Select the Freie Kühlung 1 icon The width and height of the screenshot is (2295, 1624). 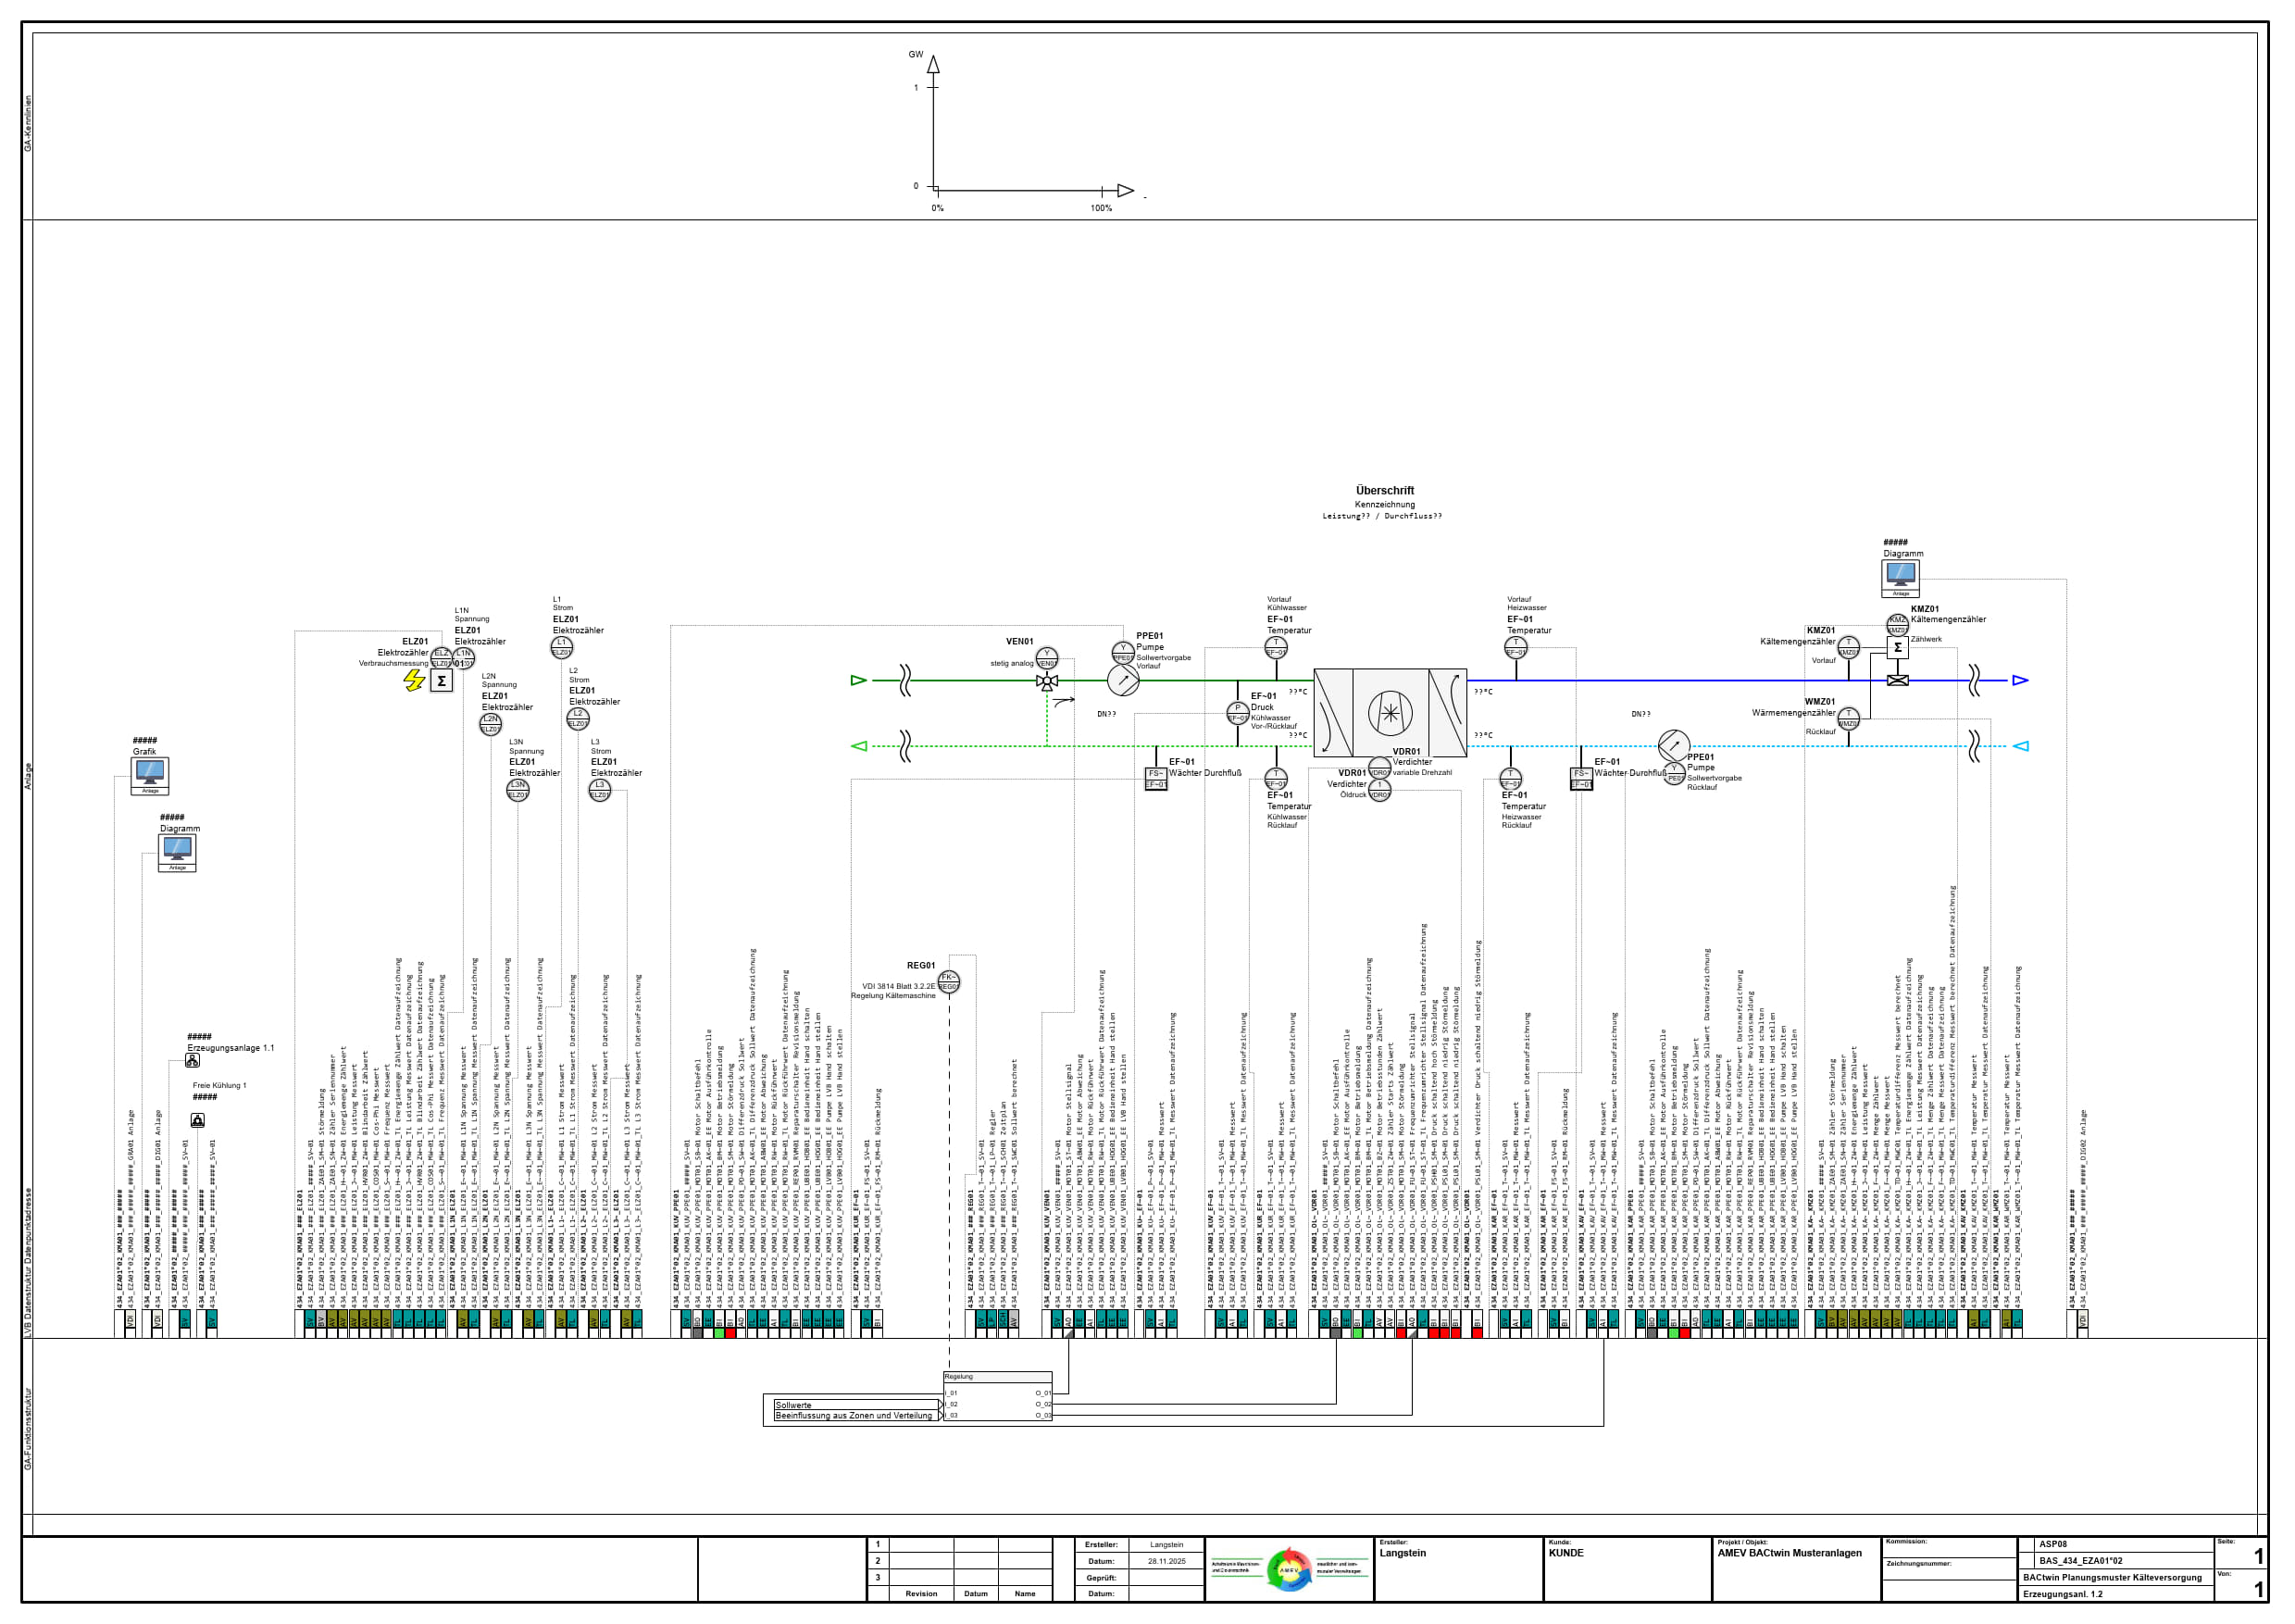pos(198,1120)
